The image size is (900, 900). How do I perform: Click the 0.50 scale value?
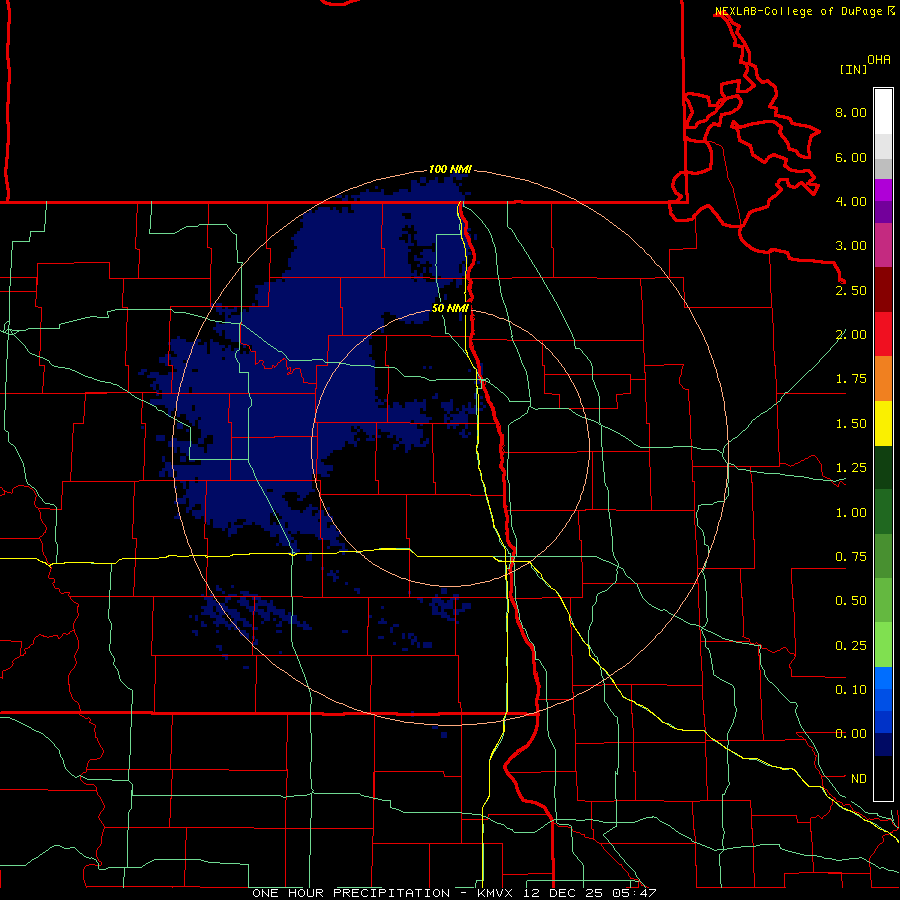[x=851, y=601]
